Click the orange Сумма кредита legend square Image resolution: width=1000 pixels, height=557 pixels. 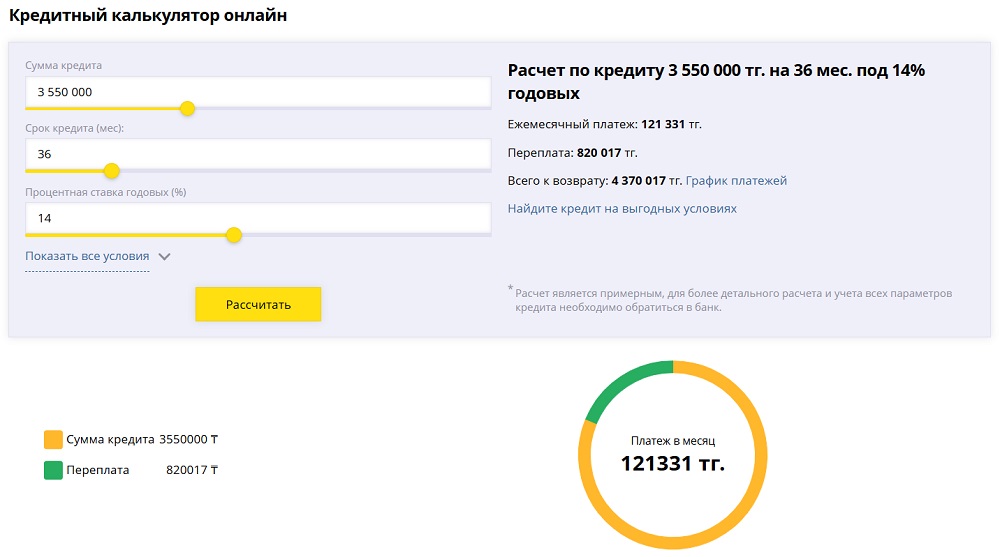53,439
